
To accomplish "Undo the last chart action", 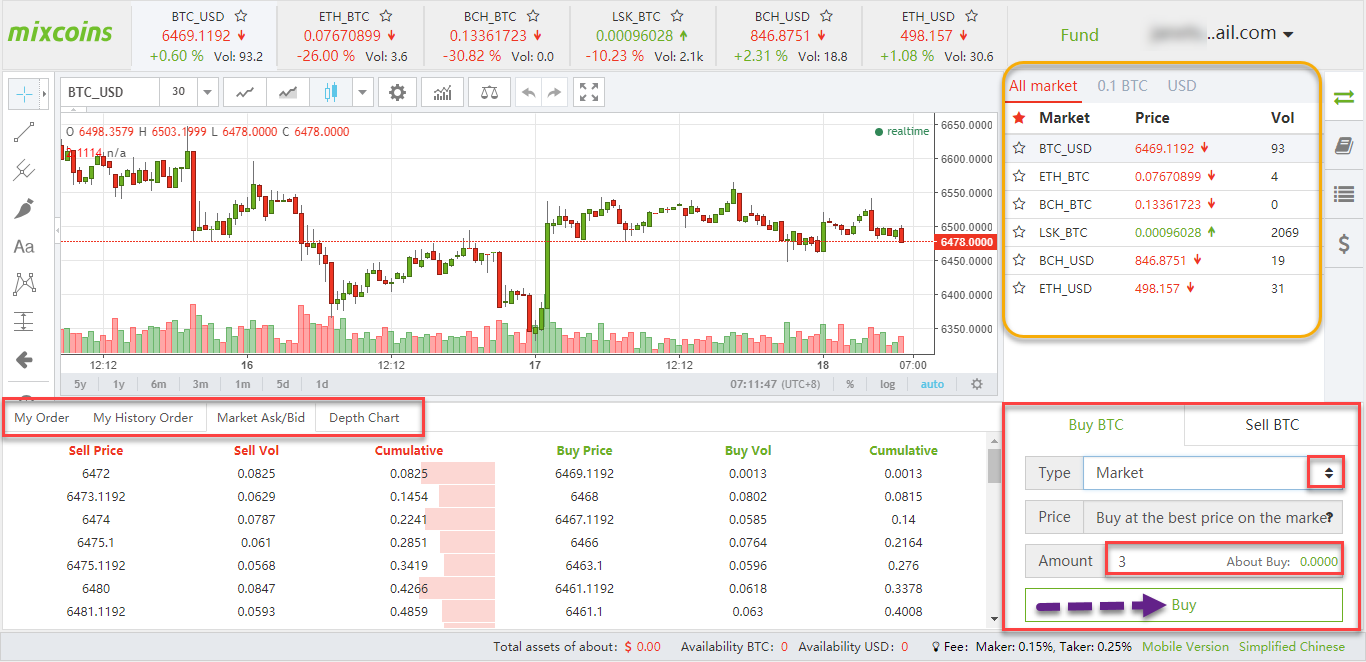I will coord(529,93).
